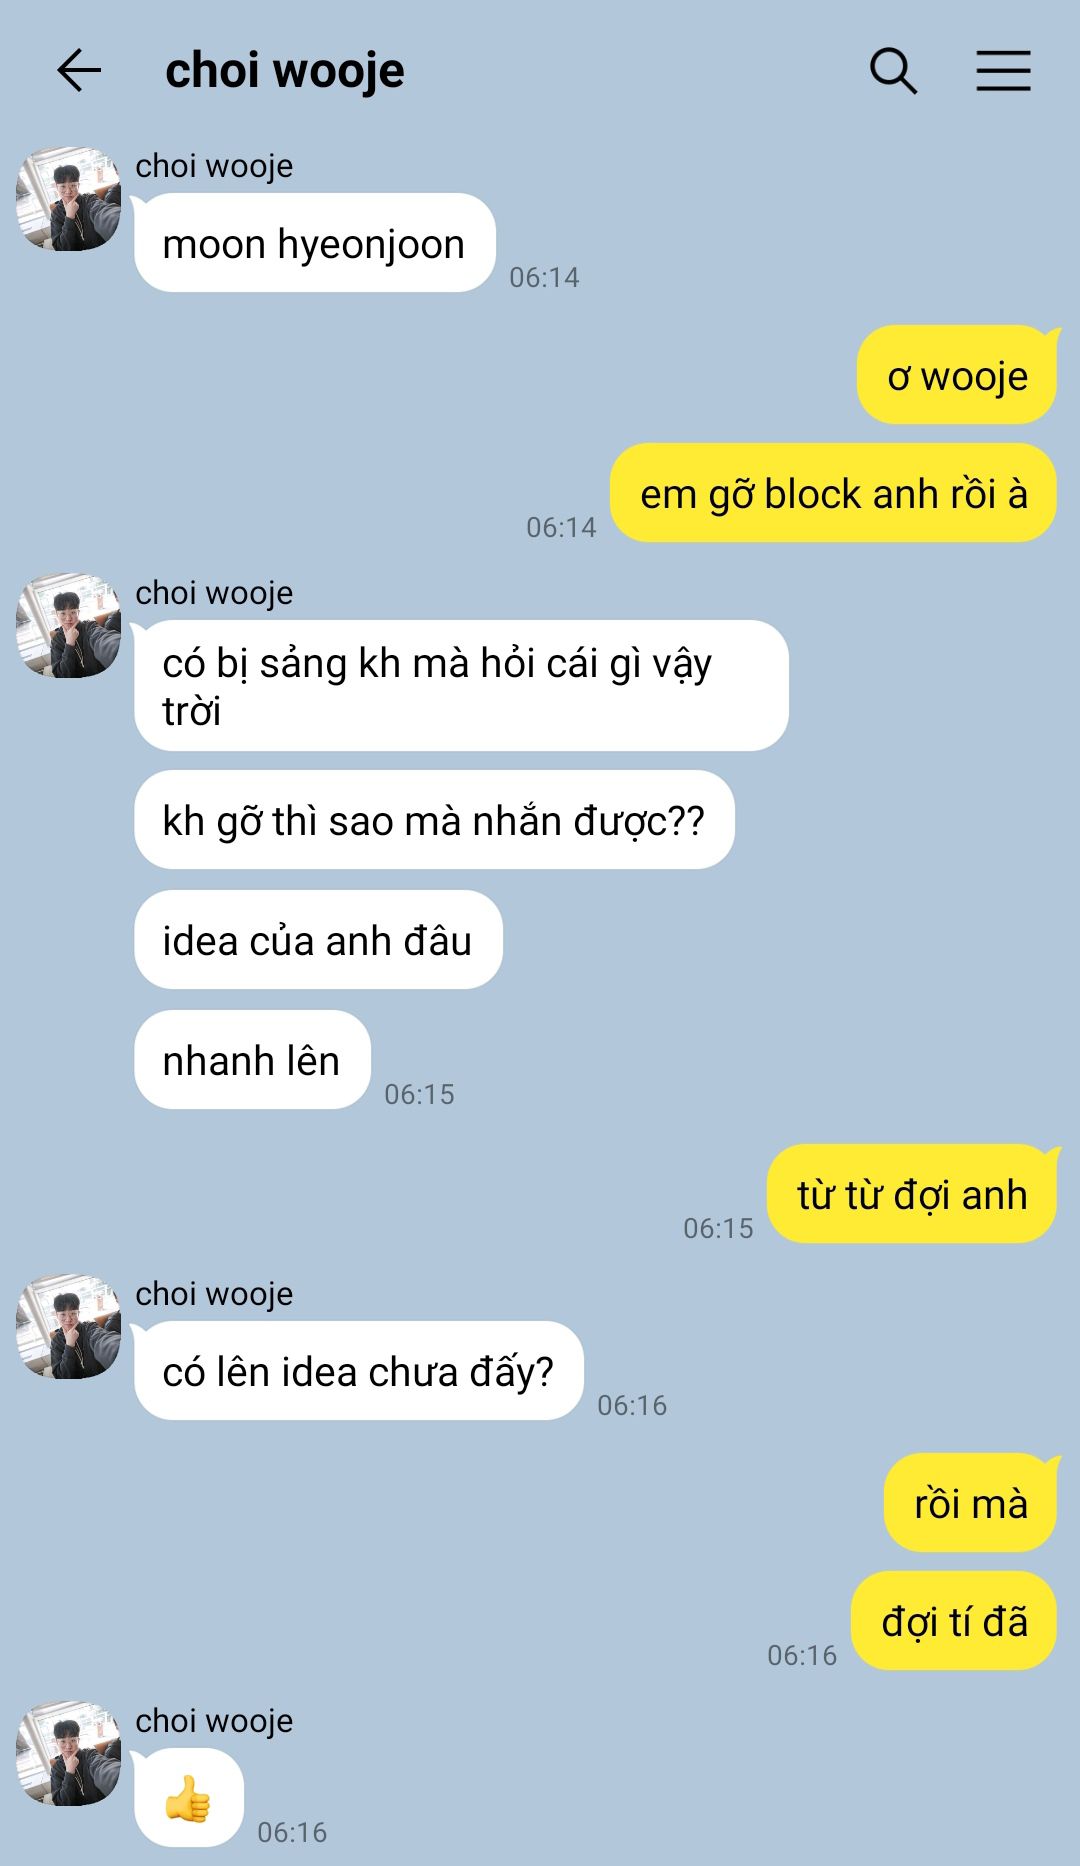Tap sender name above 'có bị sảng' message
The height and width of the screenshot is (1866, 1080).
(x=214, y=593)
